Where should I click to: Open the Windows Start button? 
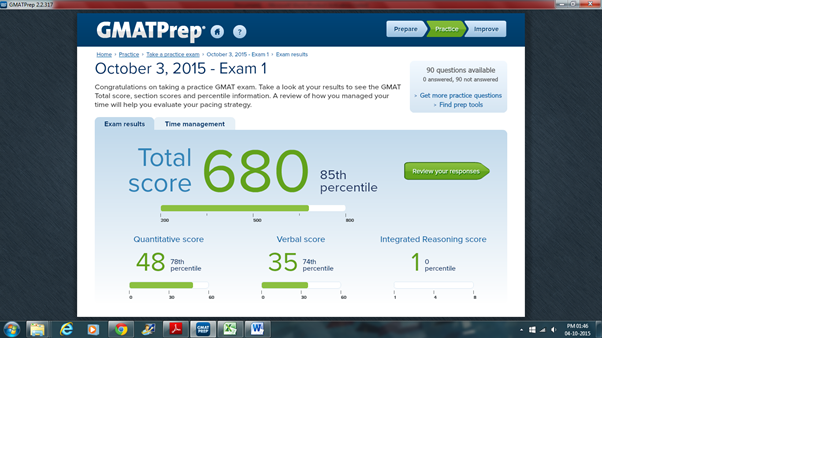coord(11,329)
